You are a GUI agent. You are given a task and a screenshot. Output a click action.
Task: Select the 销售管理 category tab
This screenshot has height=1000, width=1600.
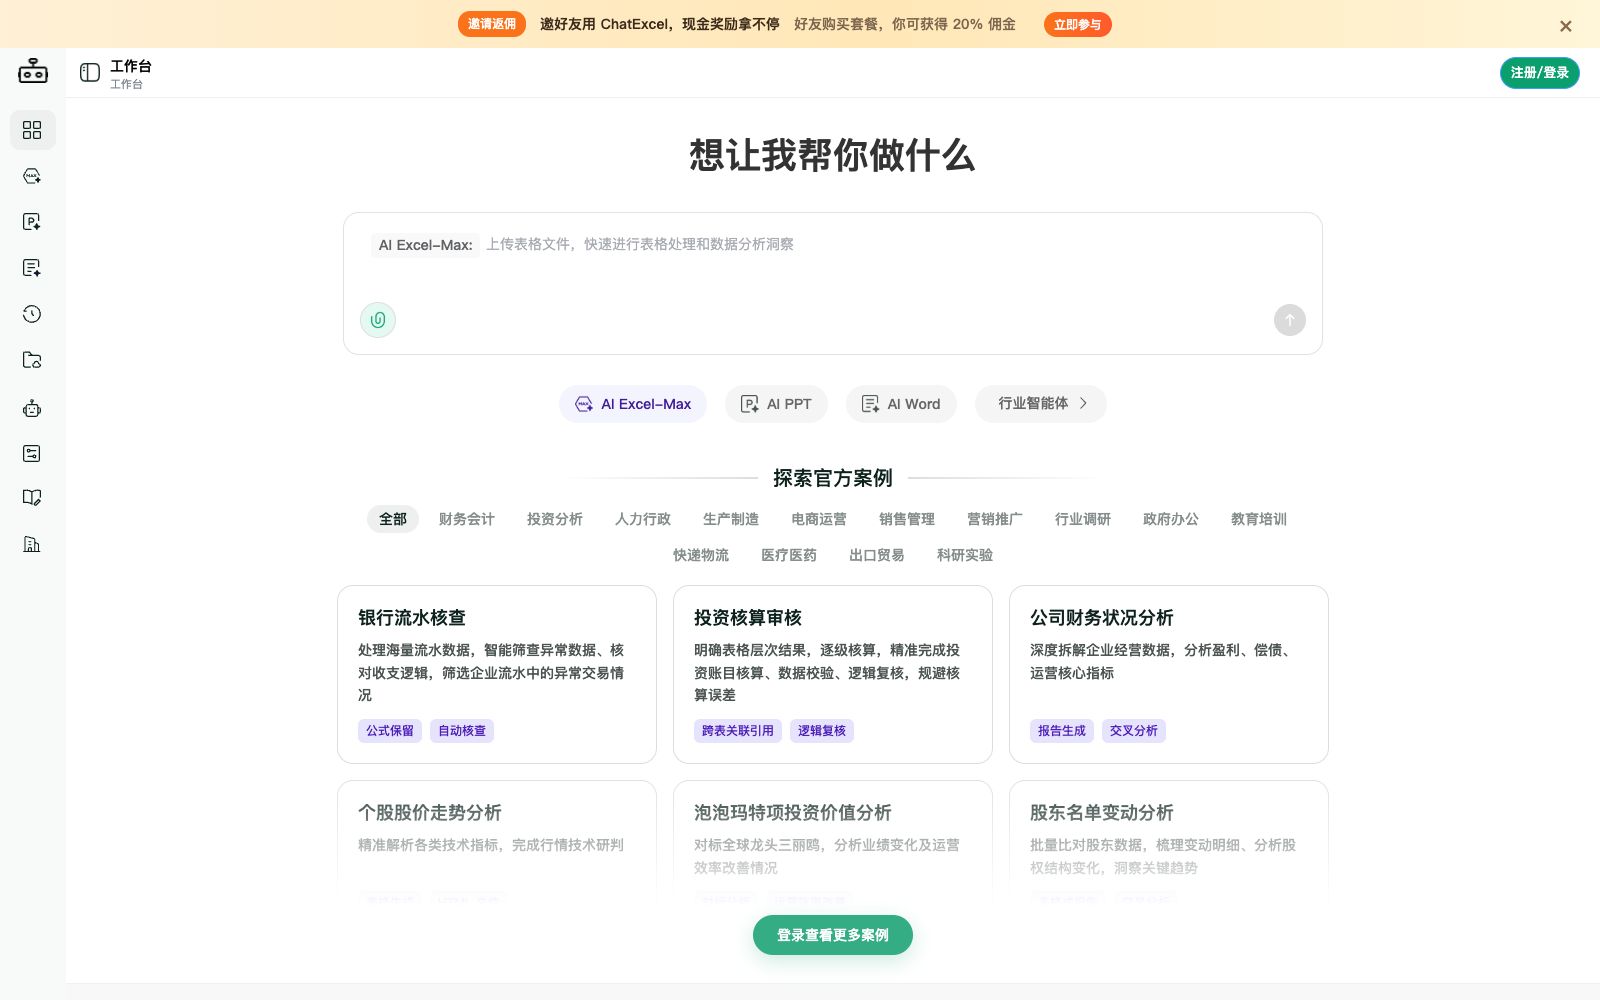pos(907,519)
